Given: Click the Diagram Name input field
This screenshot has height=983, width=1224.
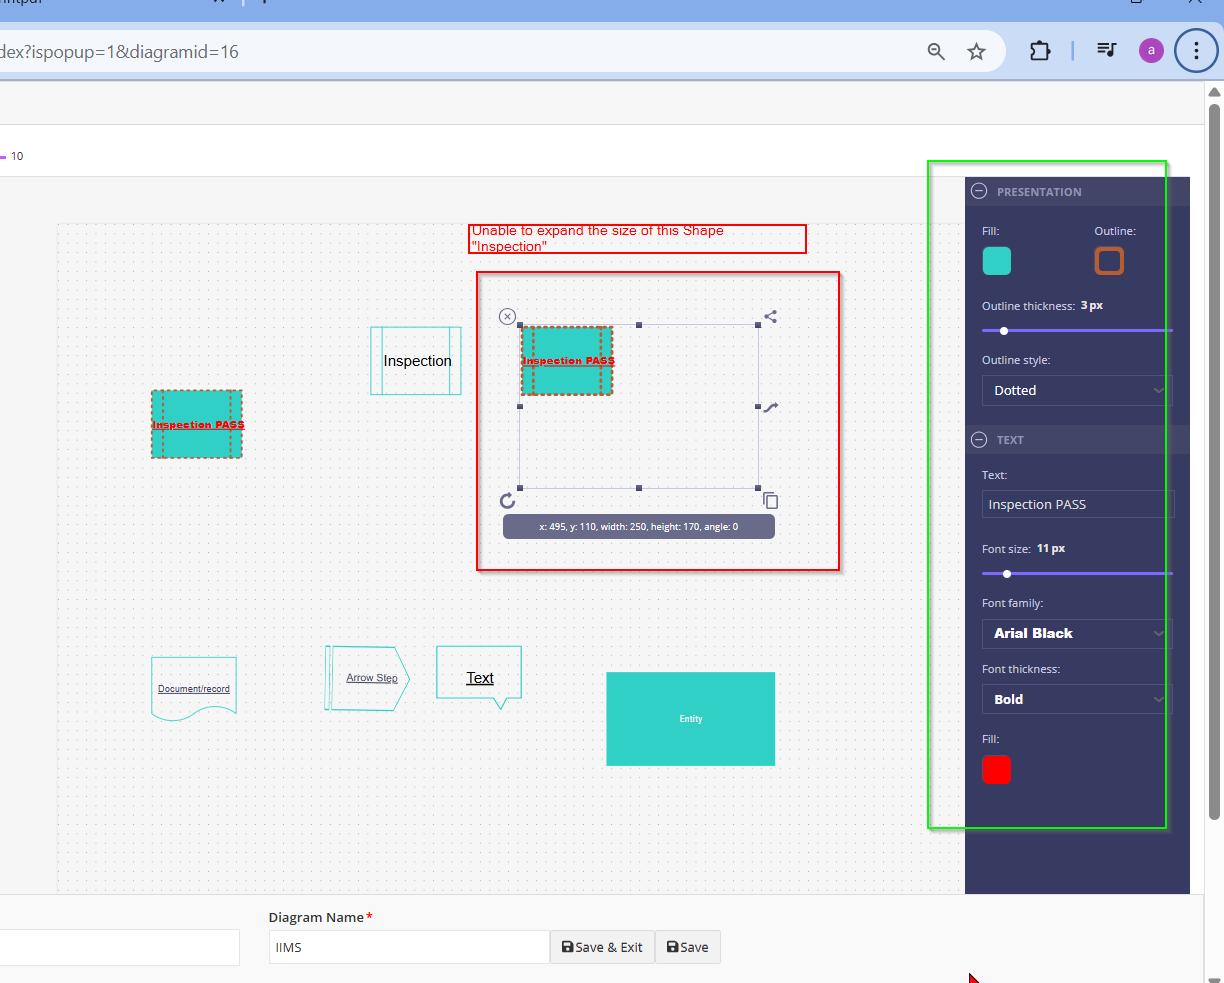Looking at the screenshot, I should 409,947.
